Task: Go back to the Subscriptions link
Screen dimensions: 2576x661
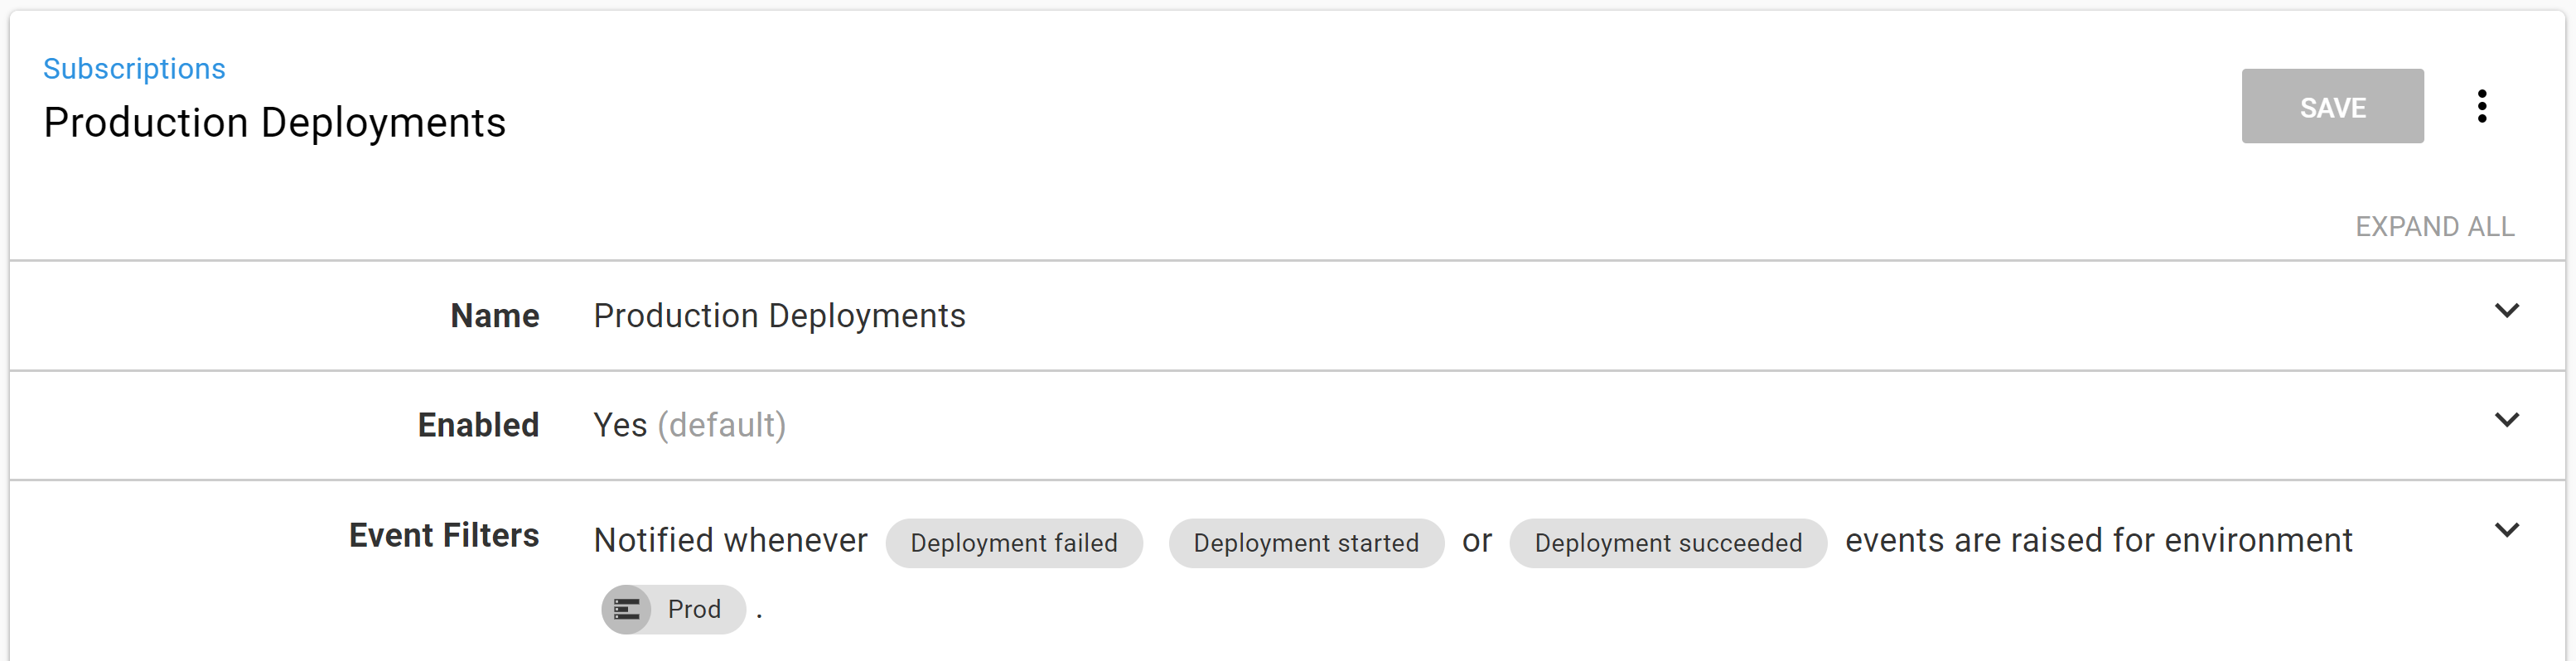Action: [134, 68]
